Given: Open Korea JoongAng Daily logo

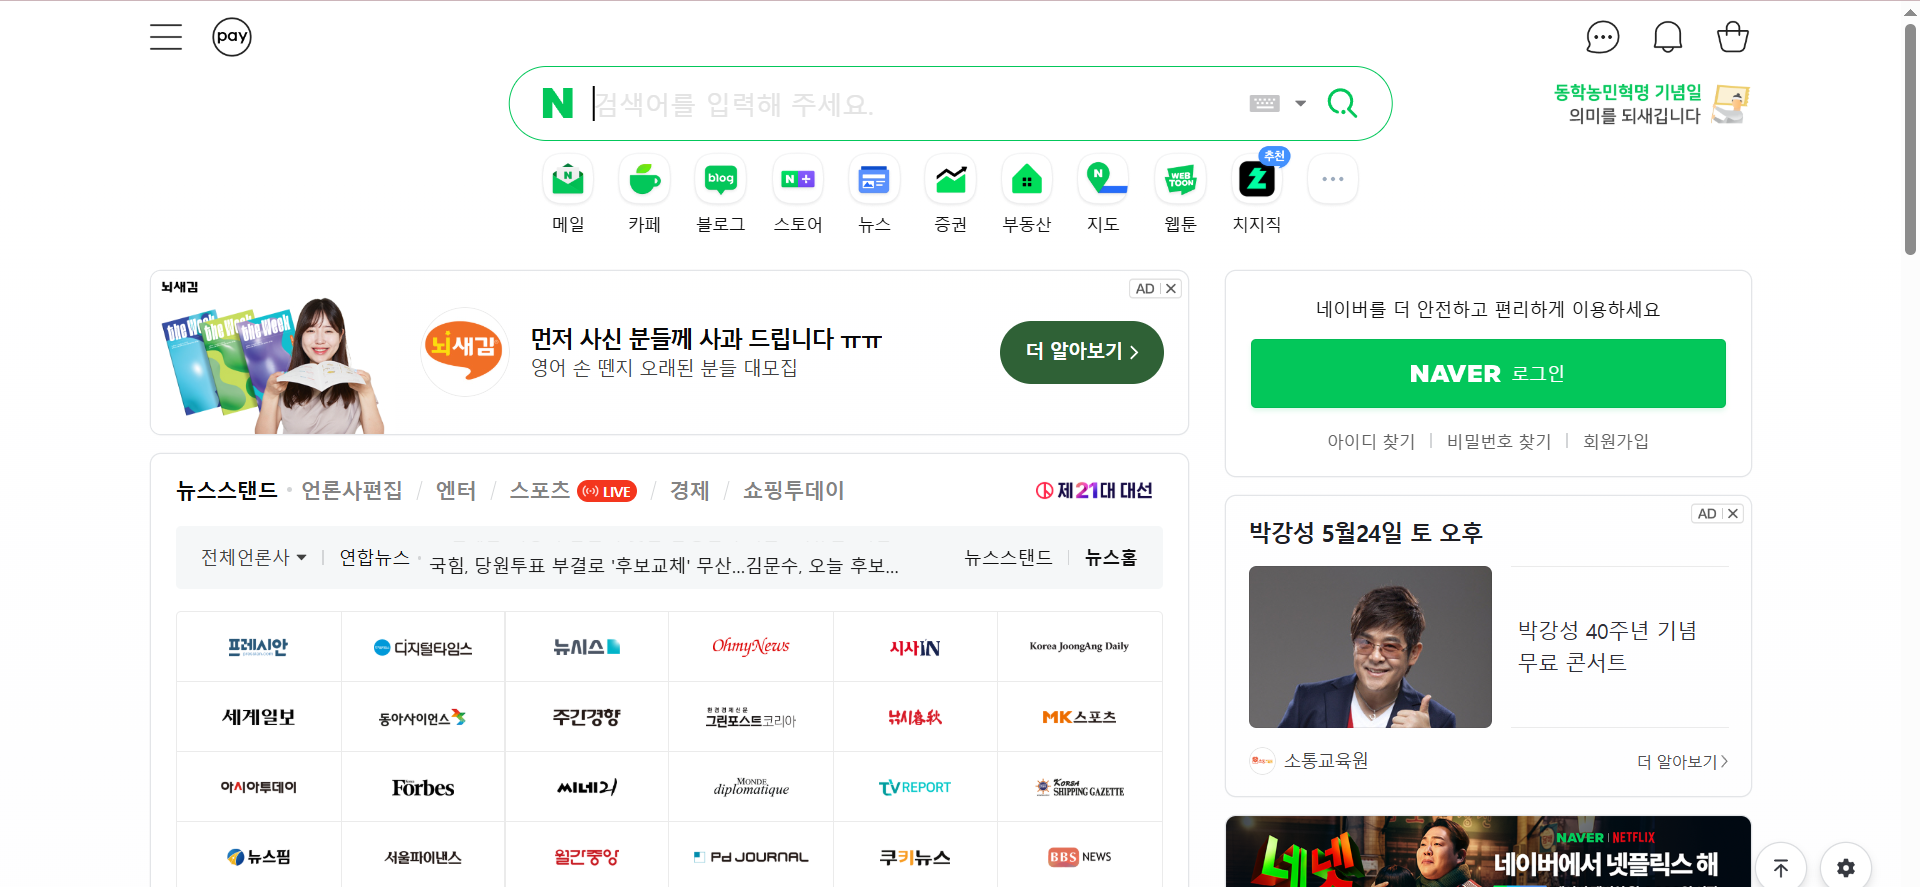Looking at the screenshot, I should (x=1080, y=647).
